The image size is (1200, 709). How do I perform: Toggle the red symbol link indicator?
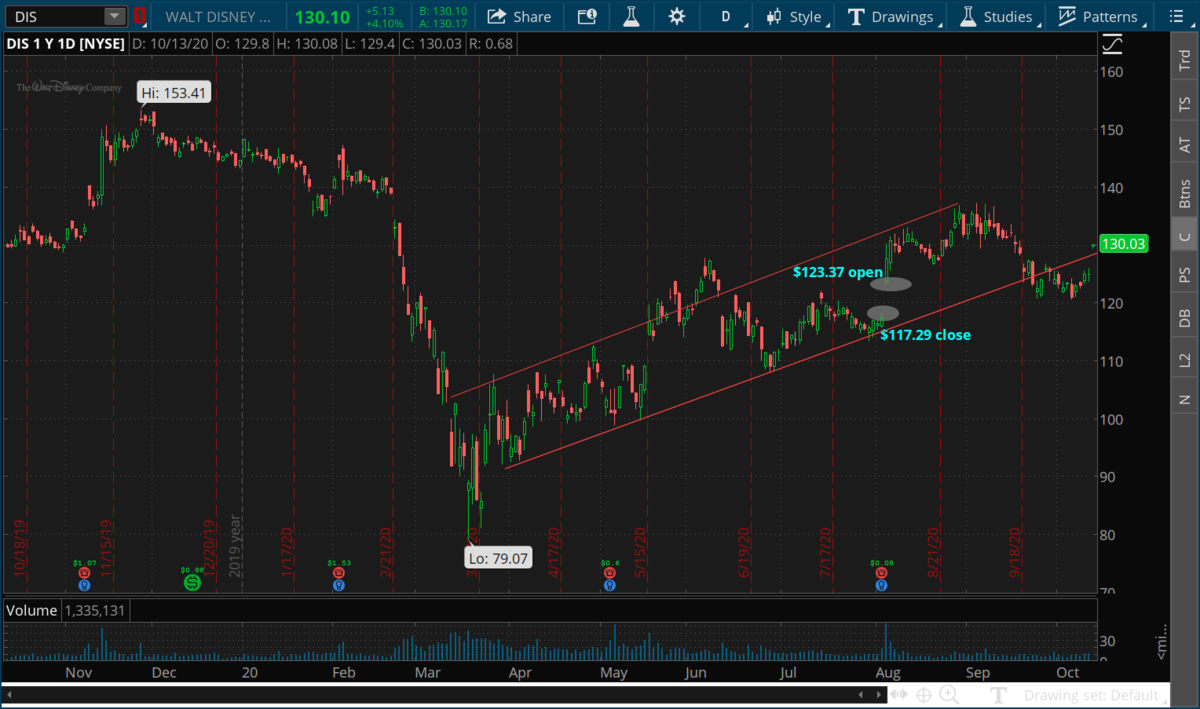tap(140, 16)
